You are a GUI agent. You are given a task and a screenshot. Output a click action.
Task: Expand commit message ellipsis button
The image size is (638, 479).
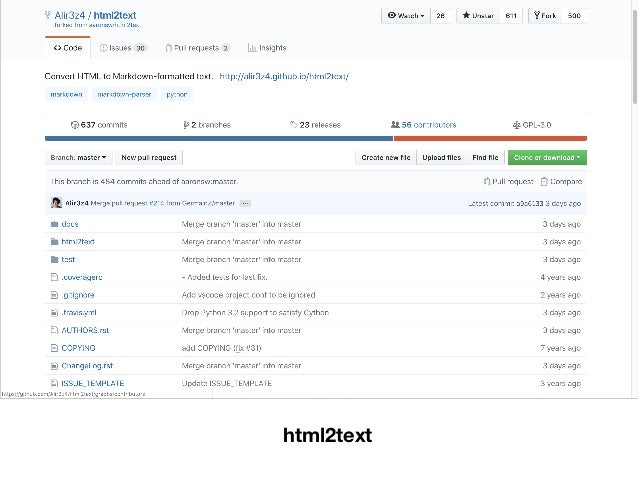pos(245,203)
